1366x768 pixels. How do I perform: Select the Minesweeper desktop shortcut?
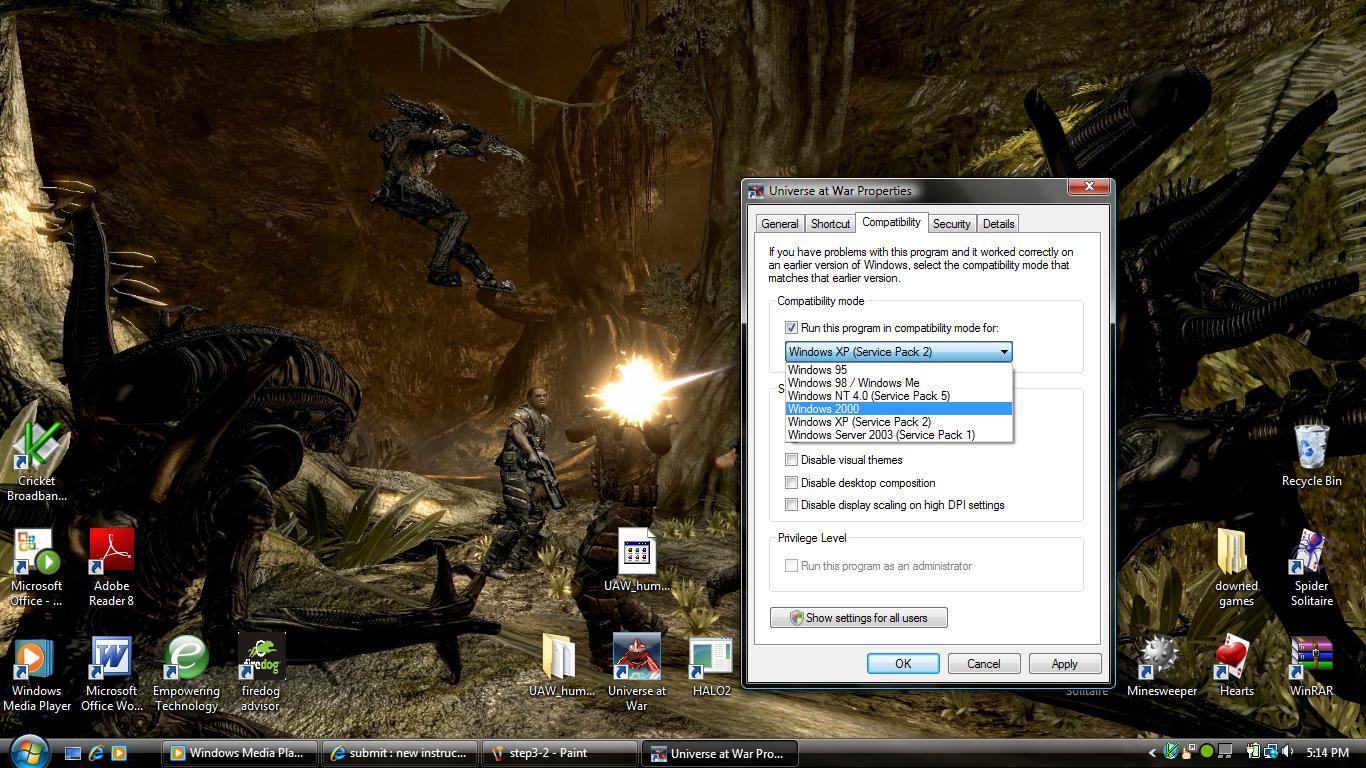1161,665
